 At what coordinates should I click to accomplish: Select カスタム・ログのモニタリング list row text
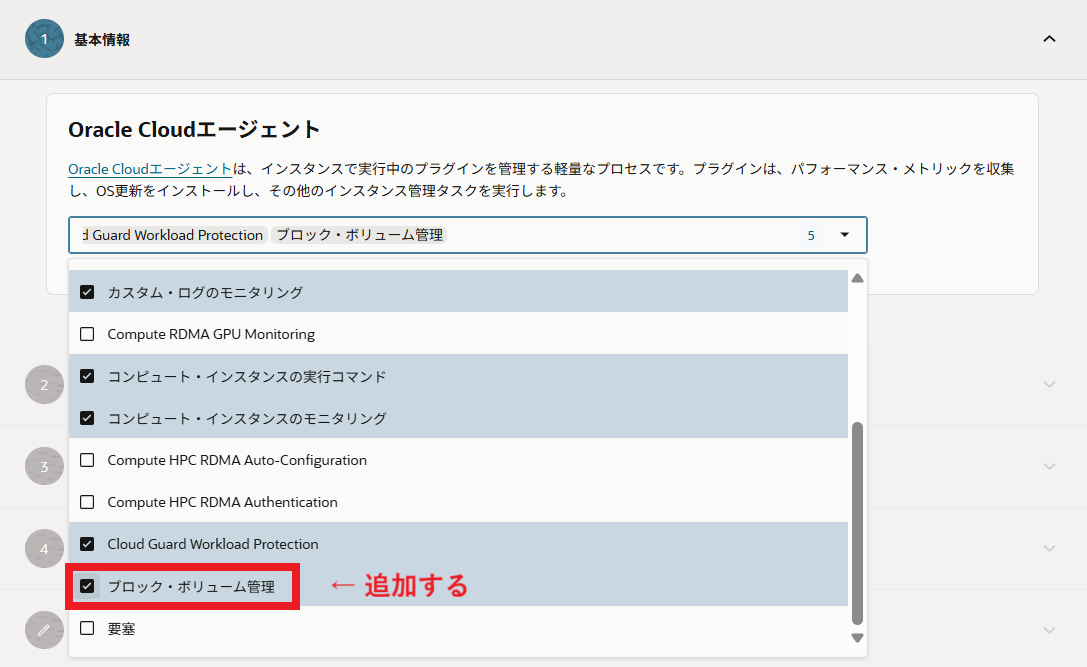tap(205, 293)
